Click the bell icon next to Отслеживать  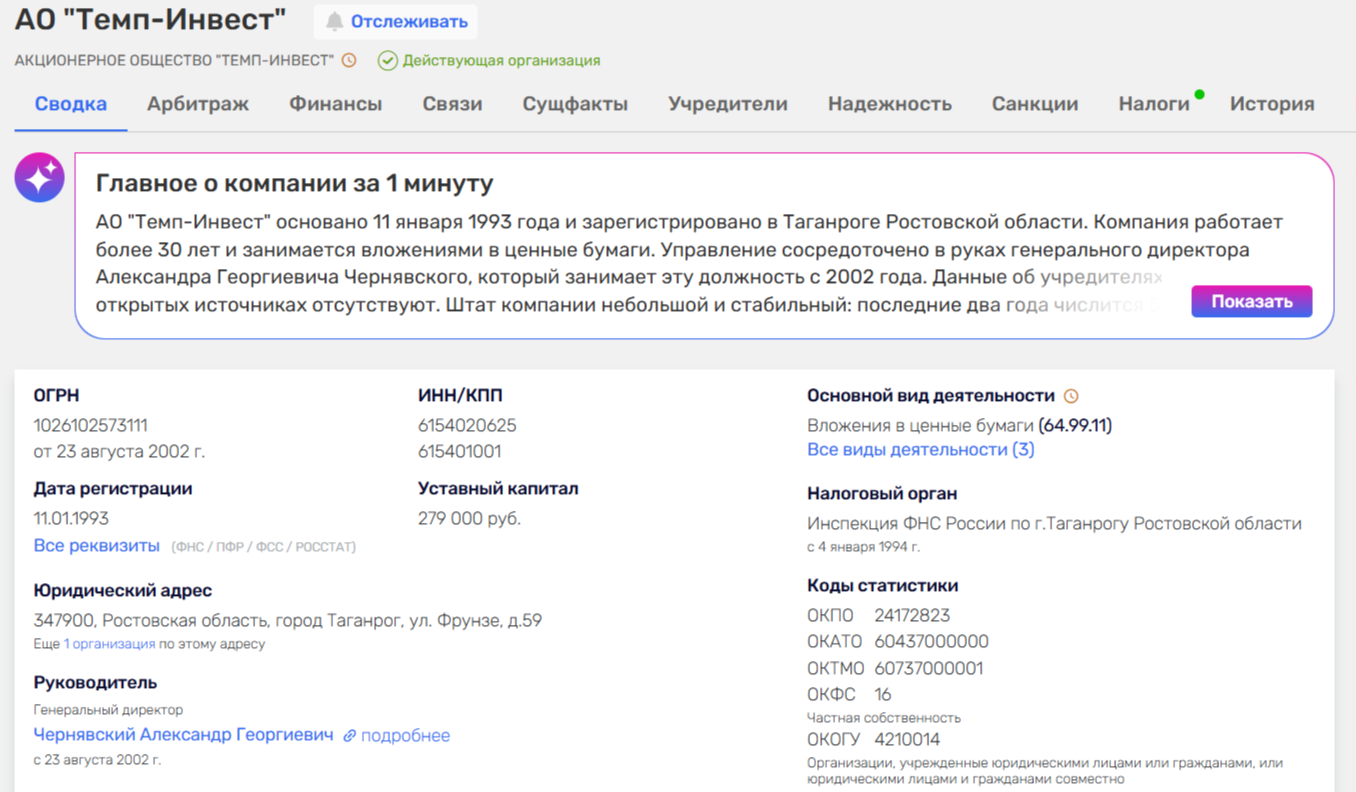tap(335, 21)
